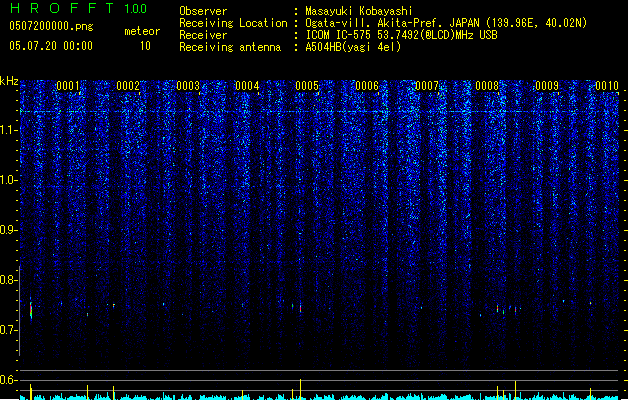Click the strong red meteor echo before 0001
The image size is (629, 400).
coord(31,309)
